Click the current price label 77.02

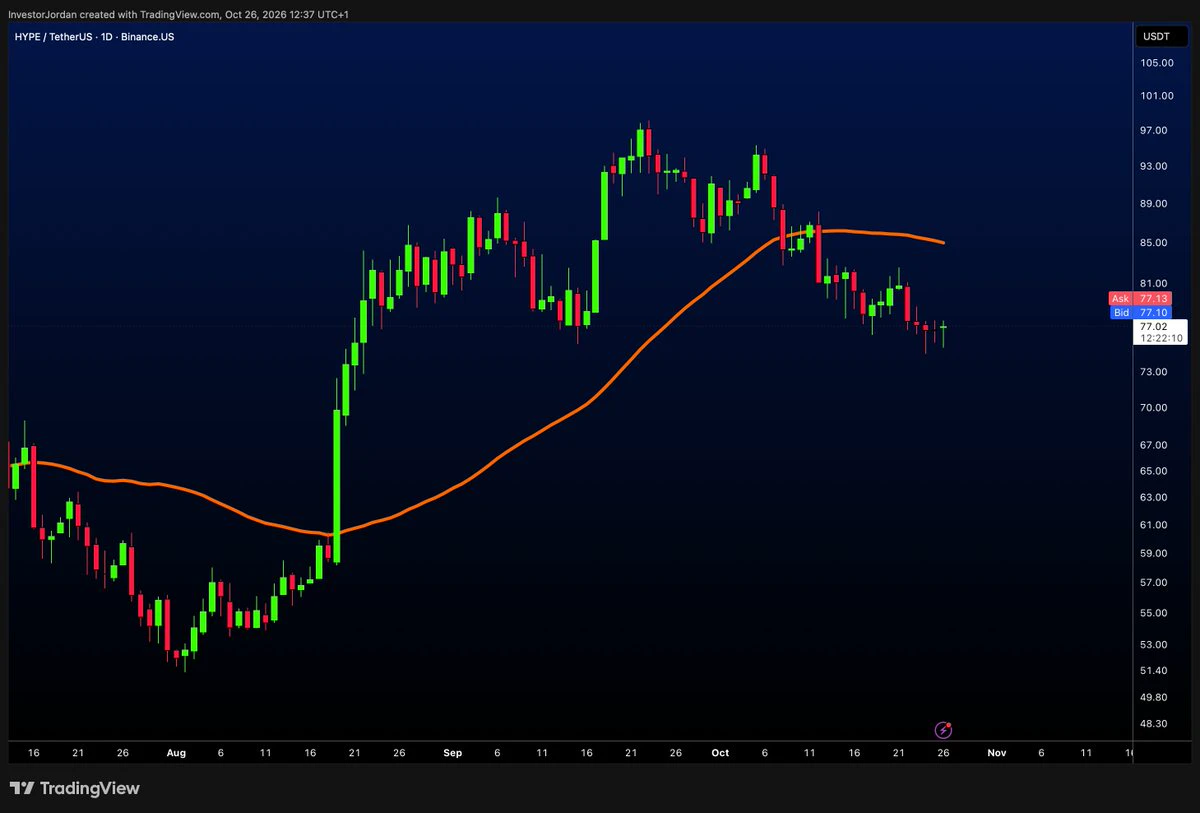click(1153, 326)
